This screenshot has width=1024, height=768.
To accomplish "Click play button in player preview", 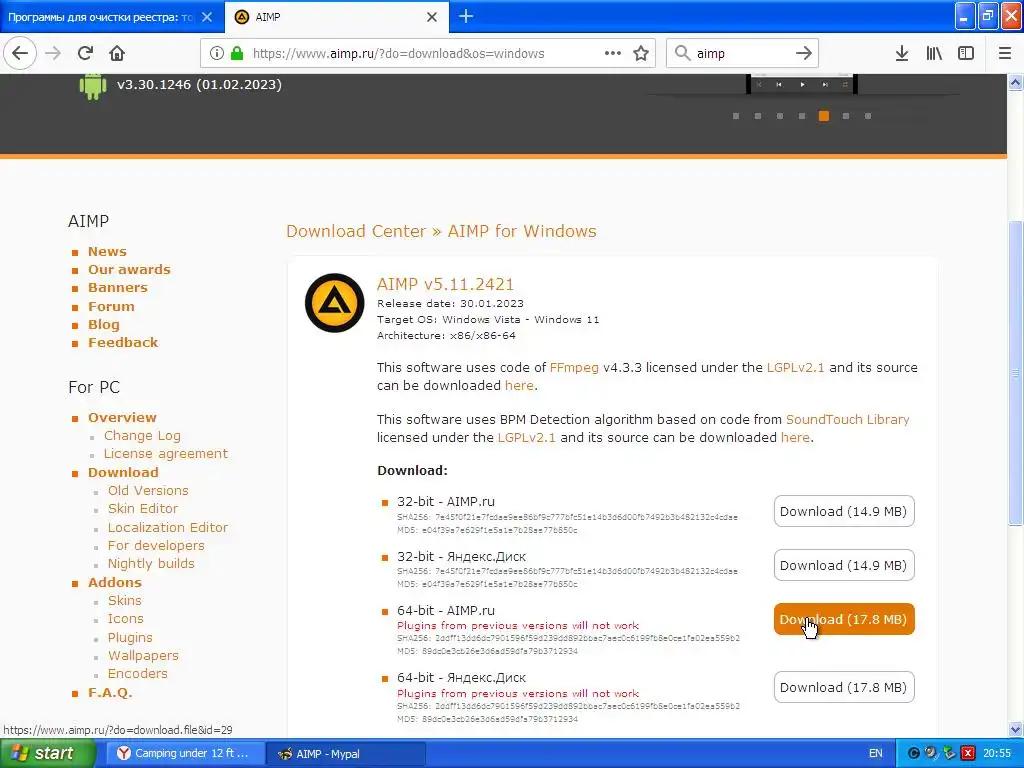I will 802,84.
